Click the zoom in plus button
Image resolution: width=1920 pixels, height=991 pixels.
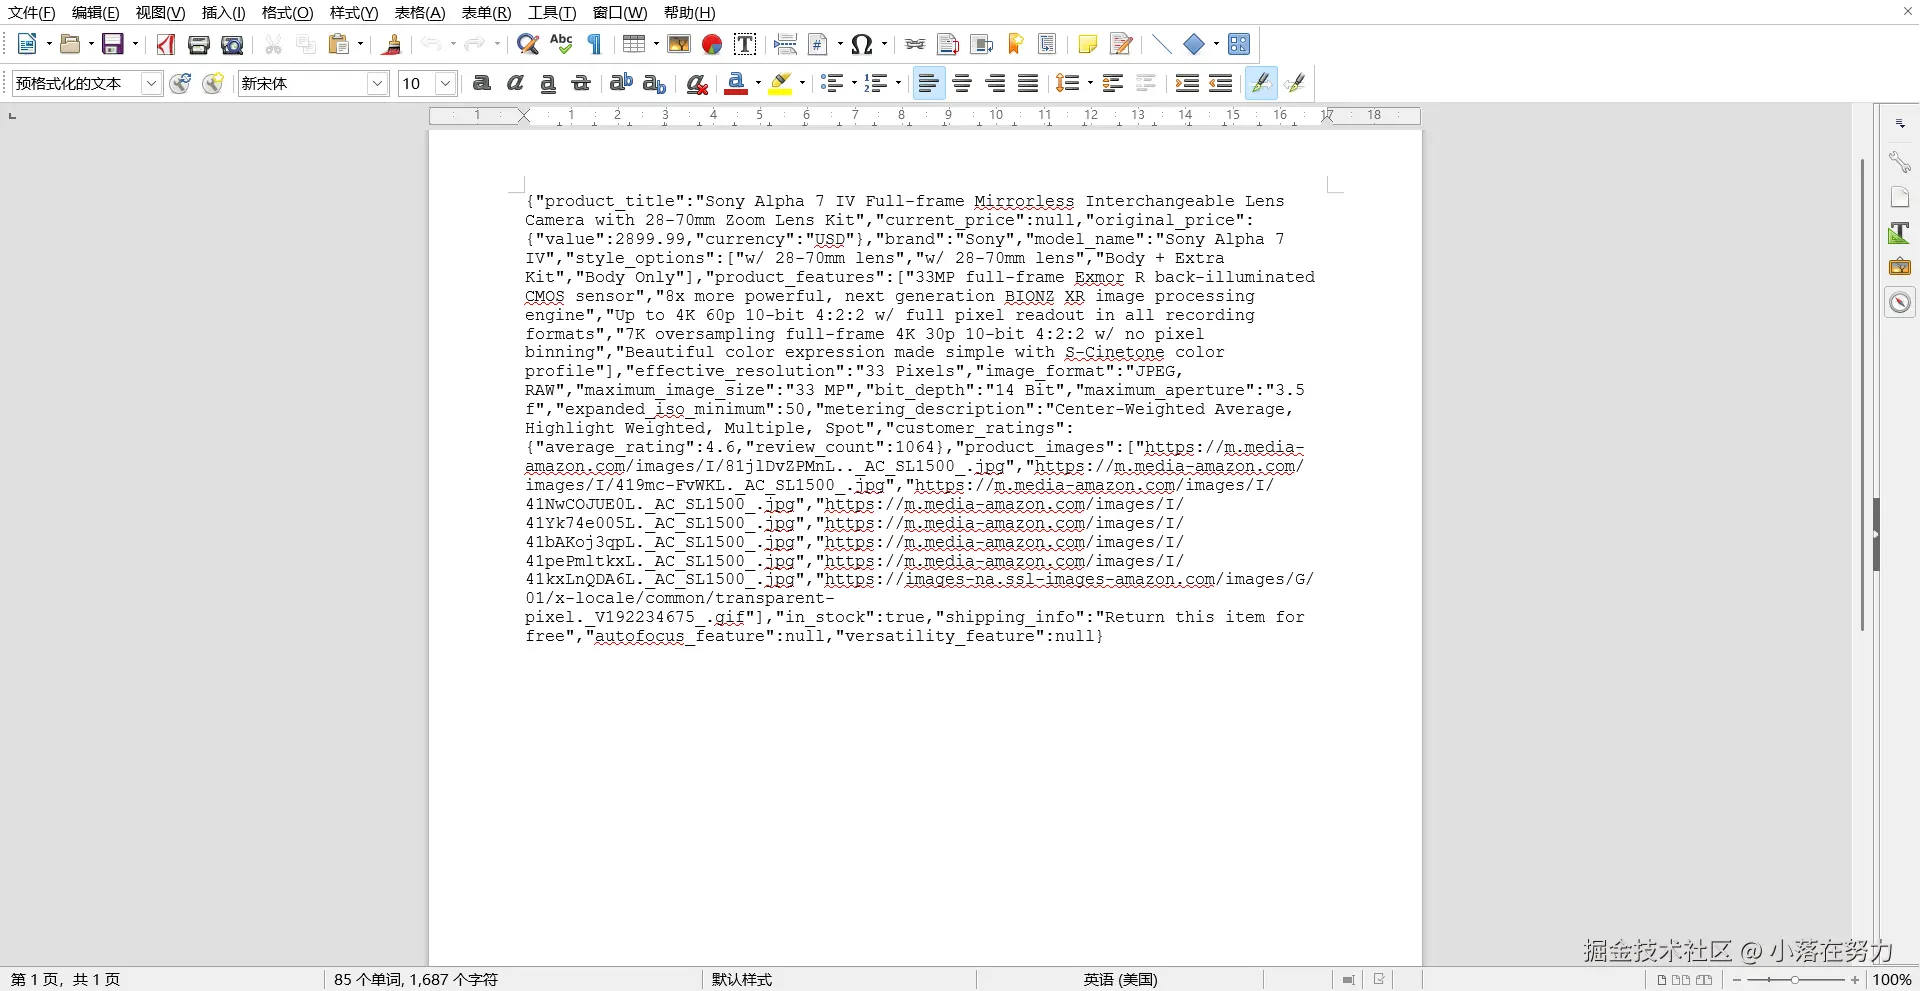click(x=1855, y=980)
